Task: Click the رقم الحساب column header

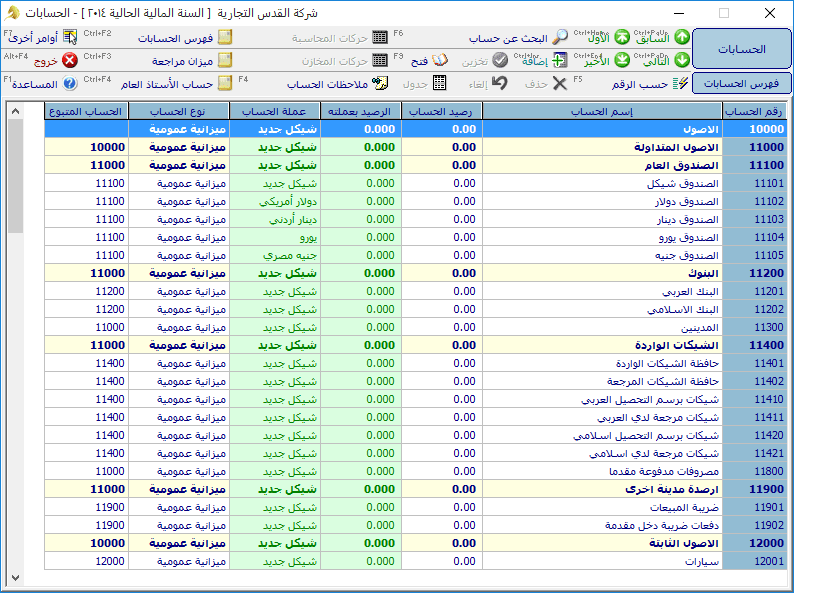Action: pyautogui.click(x=755, y=111)
